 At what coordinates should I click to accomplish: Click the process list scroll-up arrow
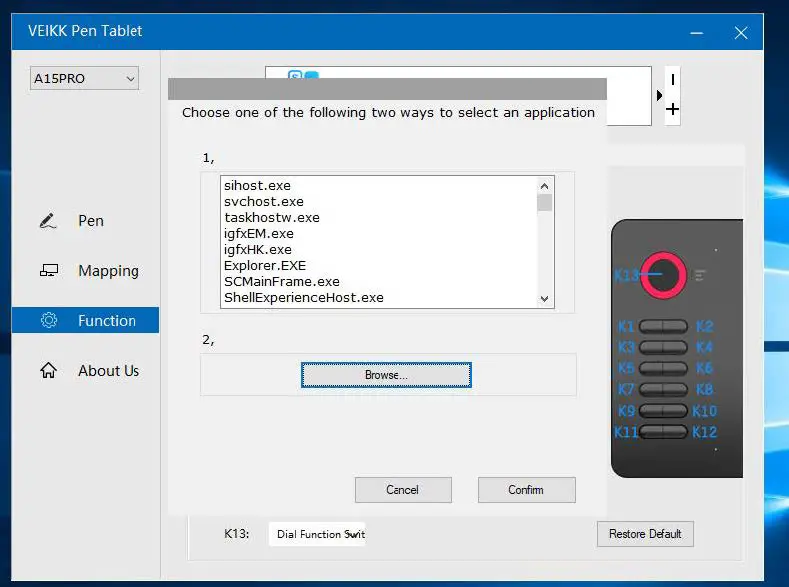545,185
